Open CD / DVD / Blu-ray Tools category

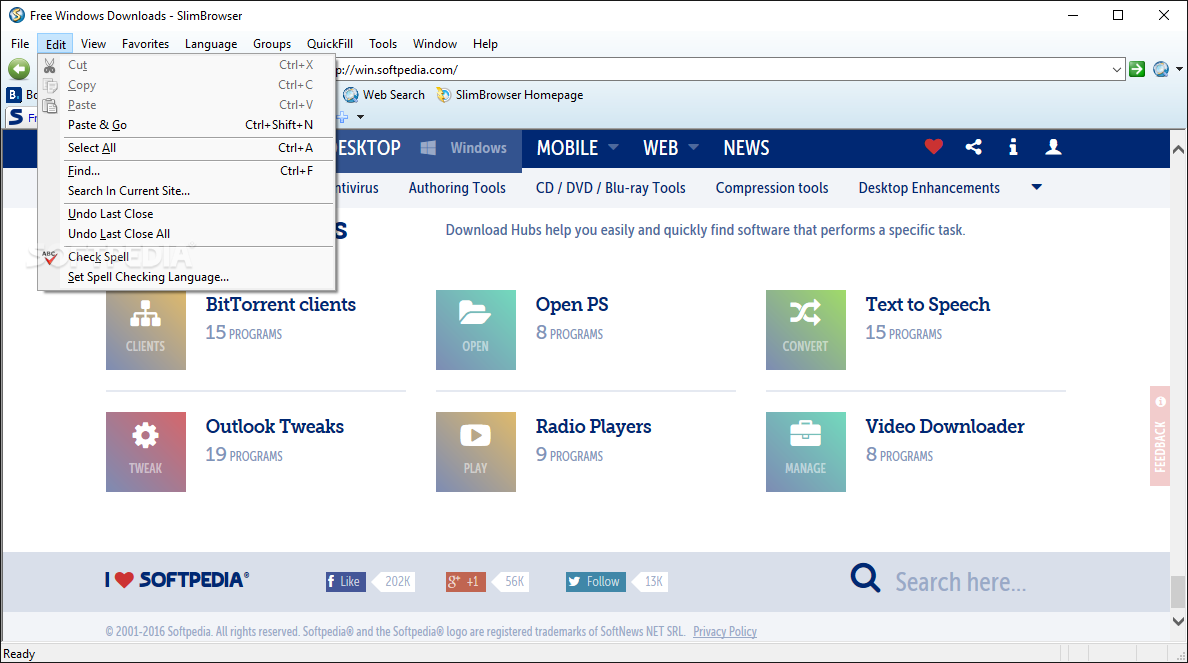point(611,188)
